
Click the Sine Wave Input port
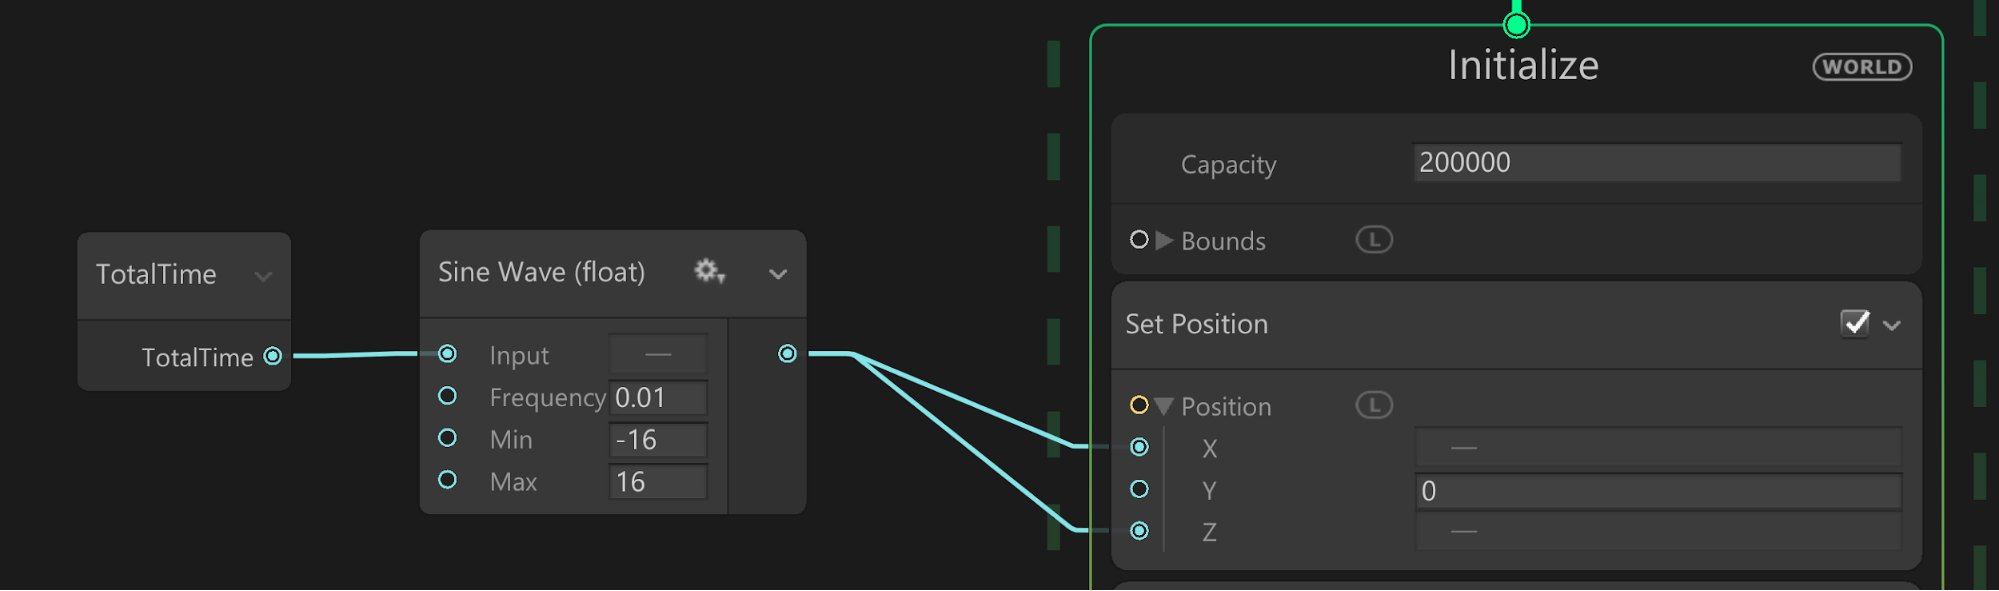447,354
